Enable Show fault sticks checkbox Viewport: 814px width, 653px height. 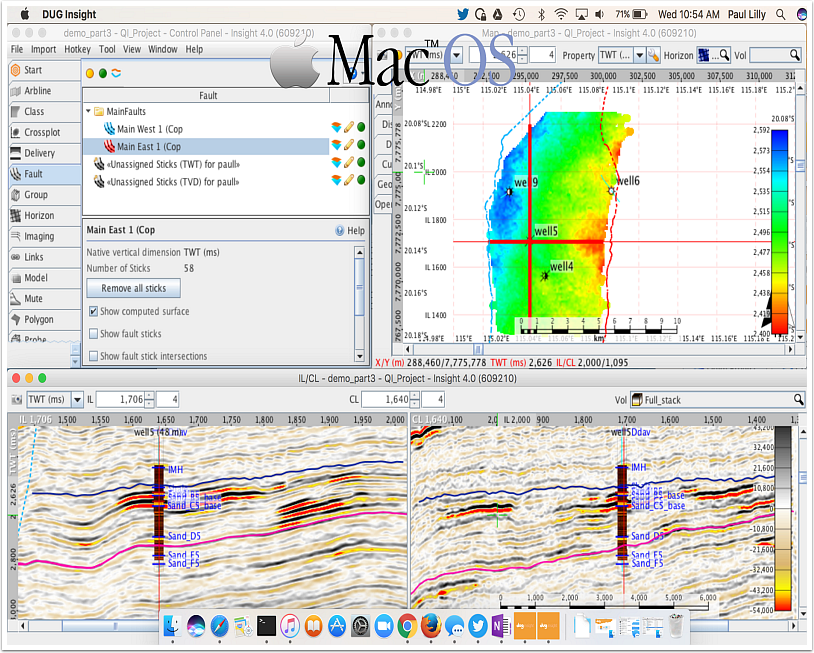93,334
